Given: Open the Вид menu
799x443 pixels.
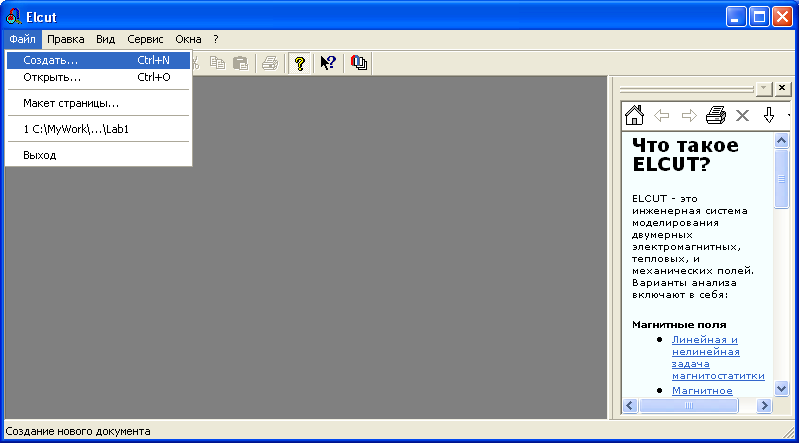Looking at the screenshot, I should [105, 39].
